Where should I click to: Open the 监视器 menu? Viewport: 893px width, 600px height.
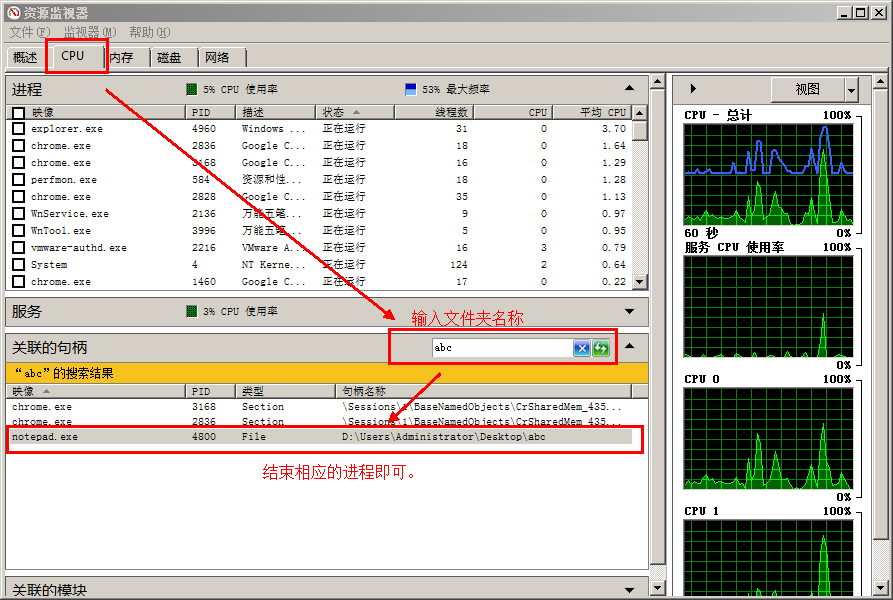(89, 33)
